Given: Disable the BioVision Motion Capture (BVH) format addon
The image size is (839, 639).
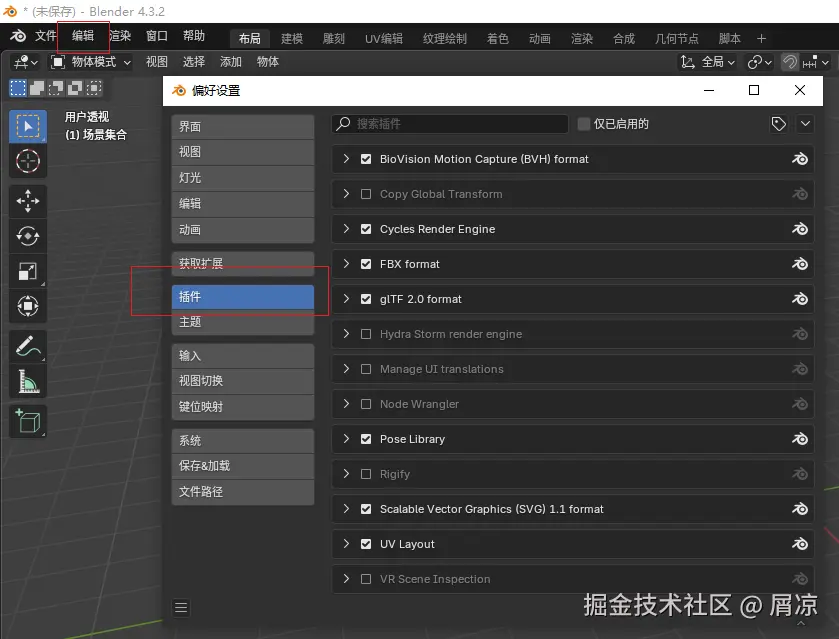Looking at the screenshot, I should 366,159.
